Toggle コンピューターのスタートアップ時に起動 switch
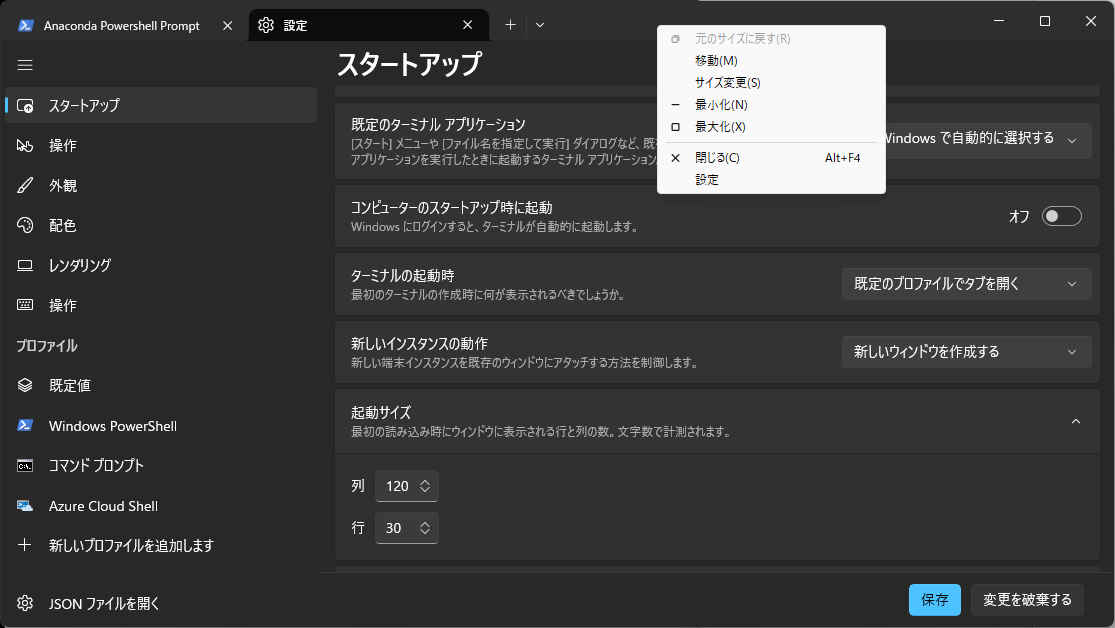 click(1061, 216)
